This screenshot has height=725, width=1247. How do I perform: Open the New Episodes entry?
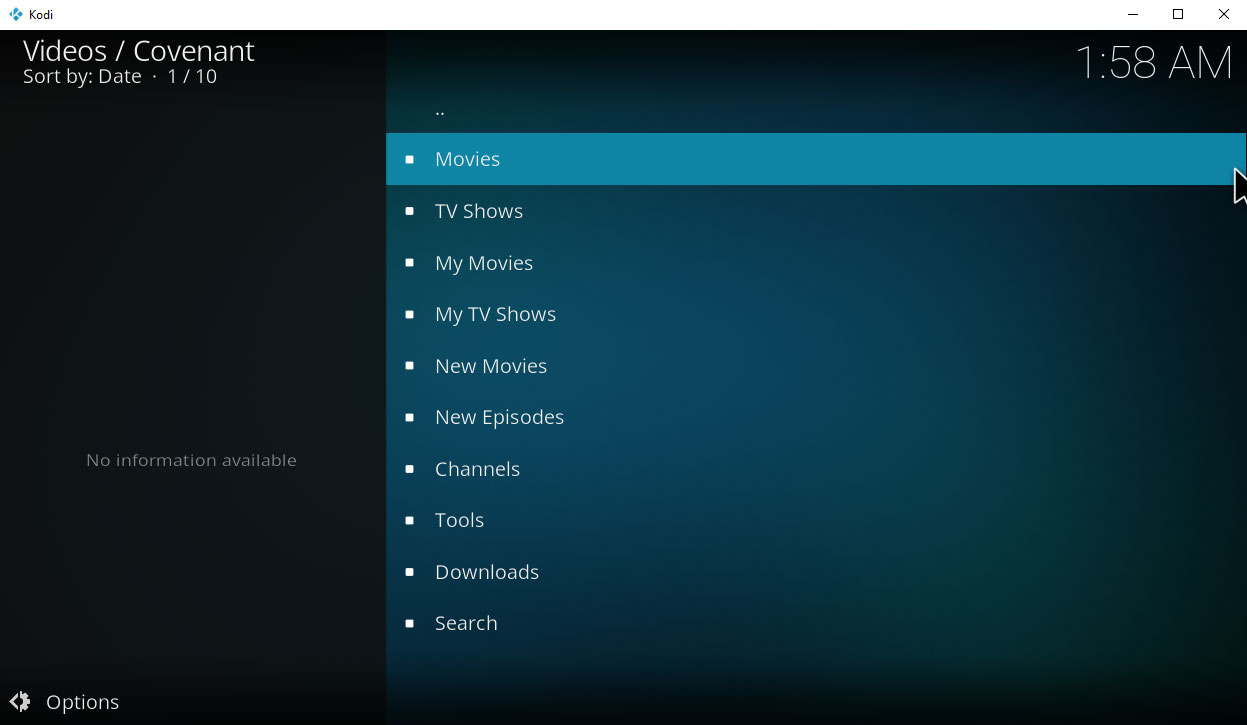tap(816, 417)
